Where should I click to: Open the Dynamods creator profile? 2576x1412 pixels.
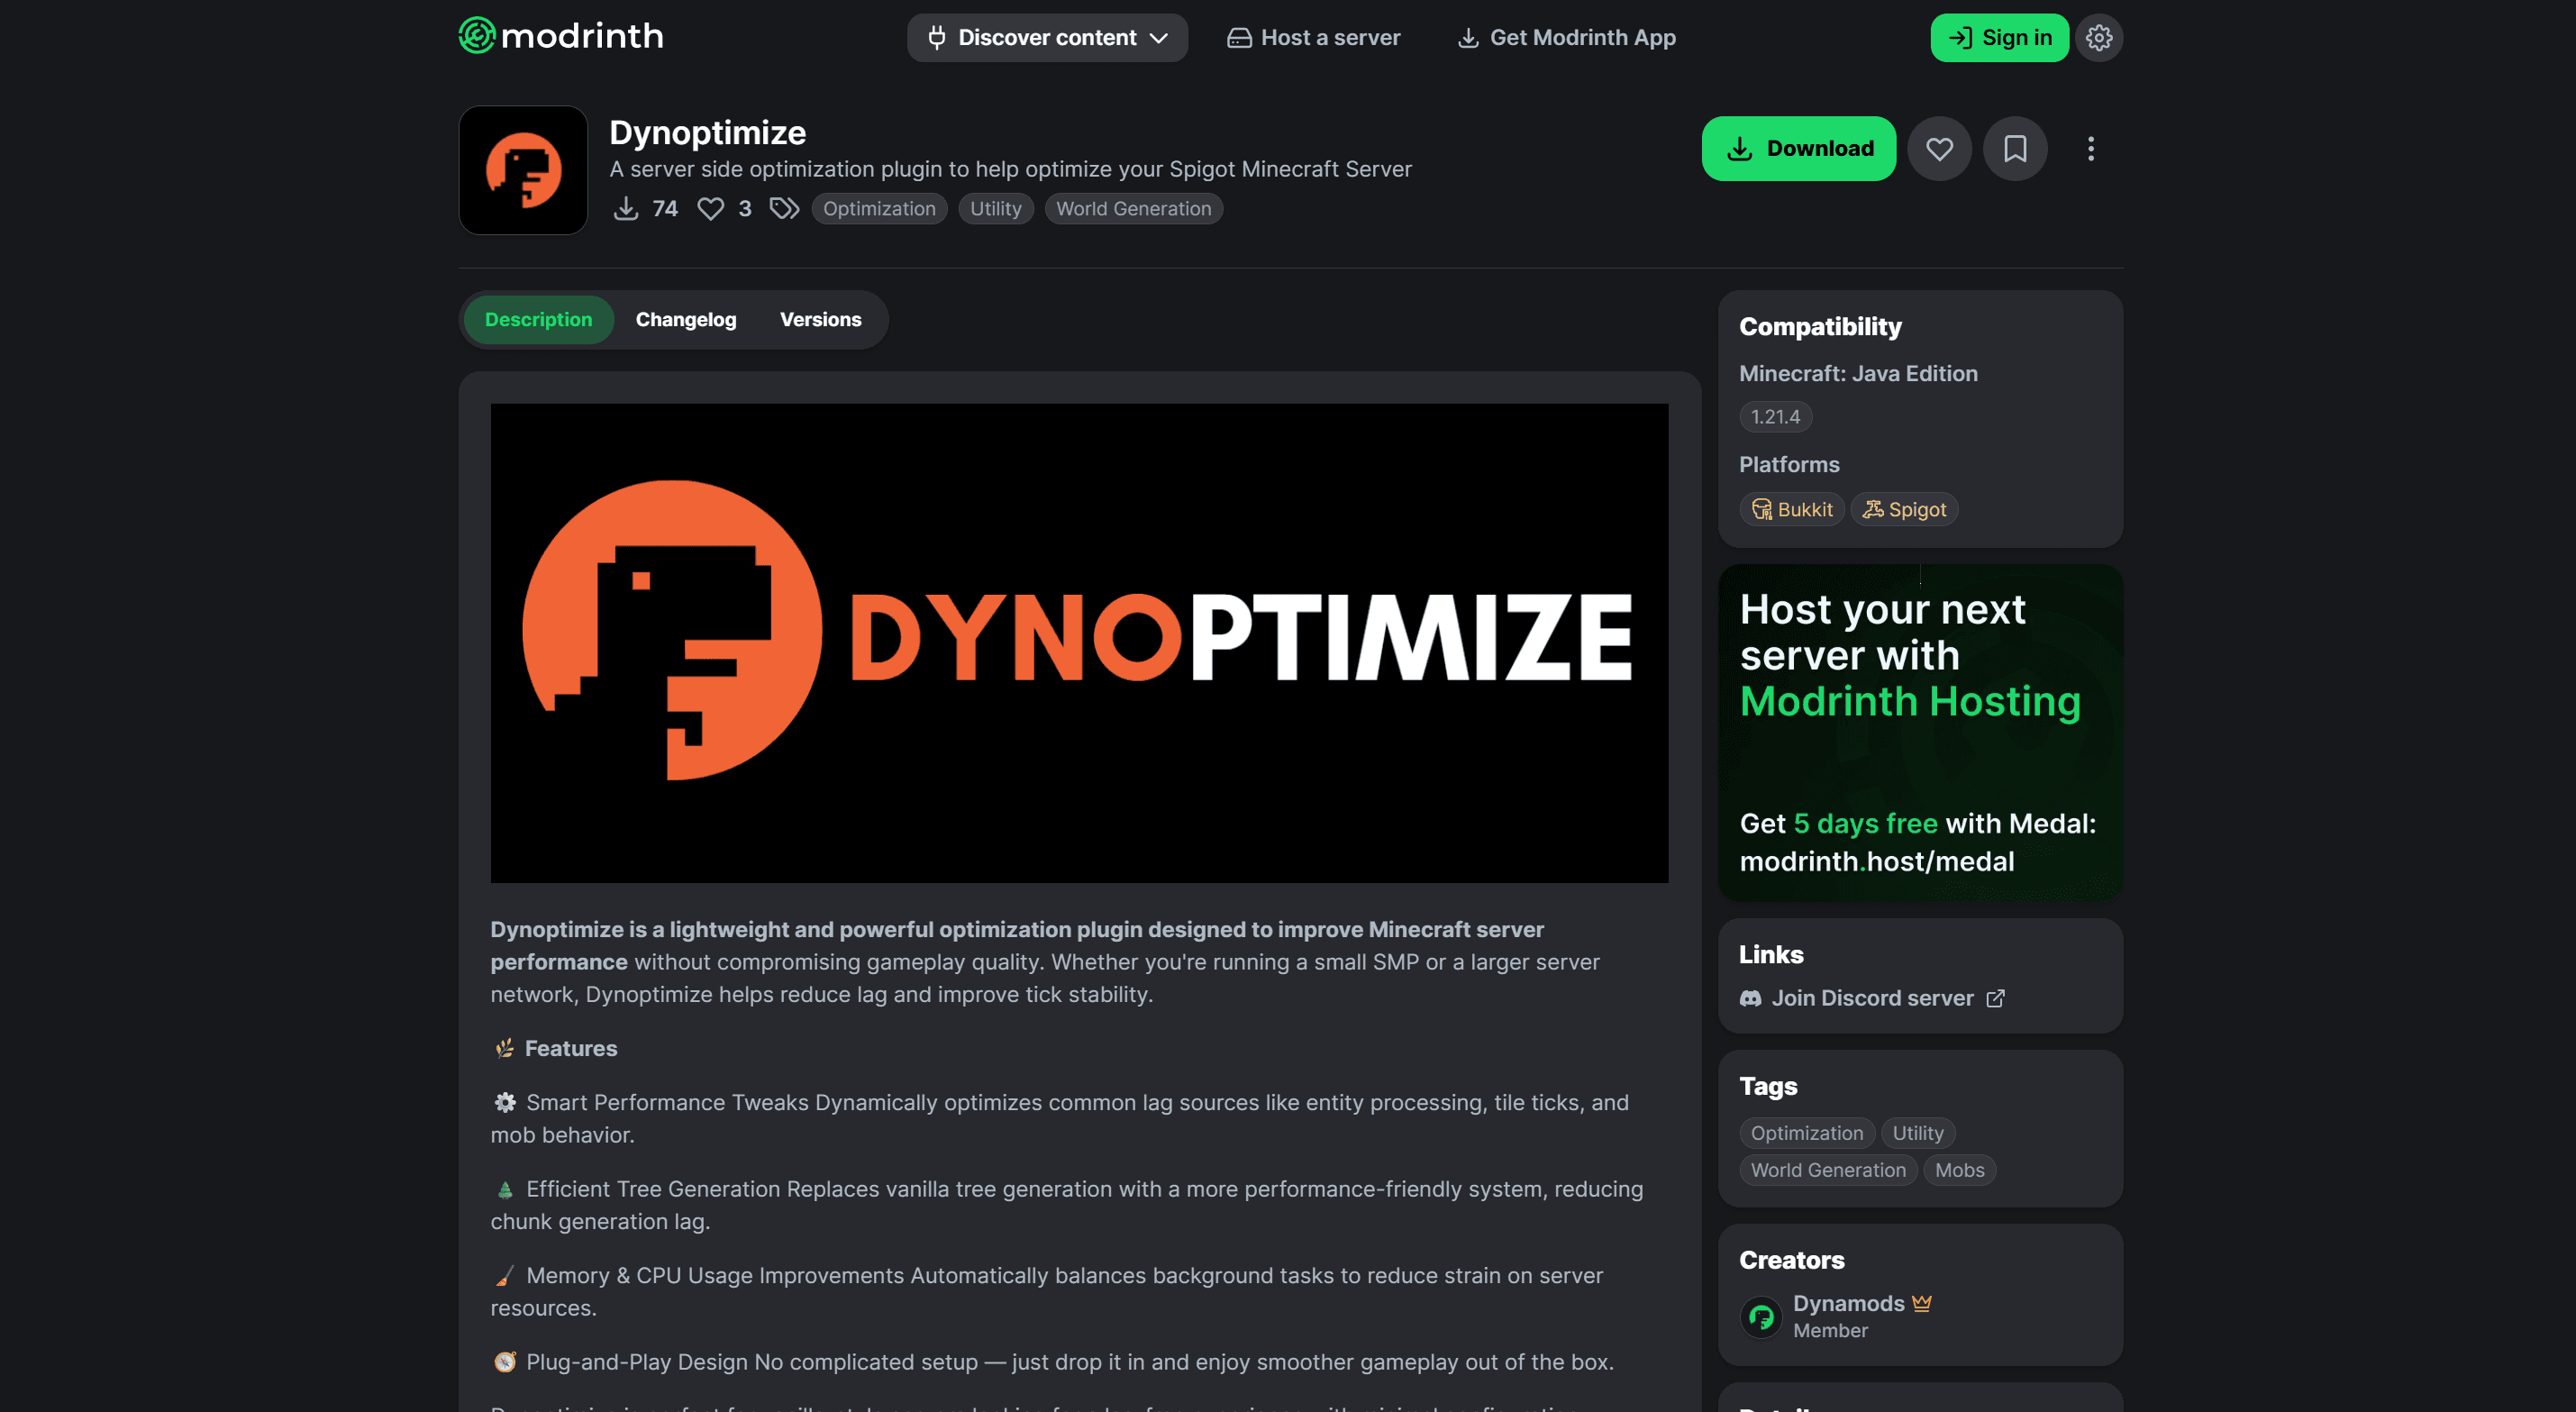point(1847,1302)
